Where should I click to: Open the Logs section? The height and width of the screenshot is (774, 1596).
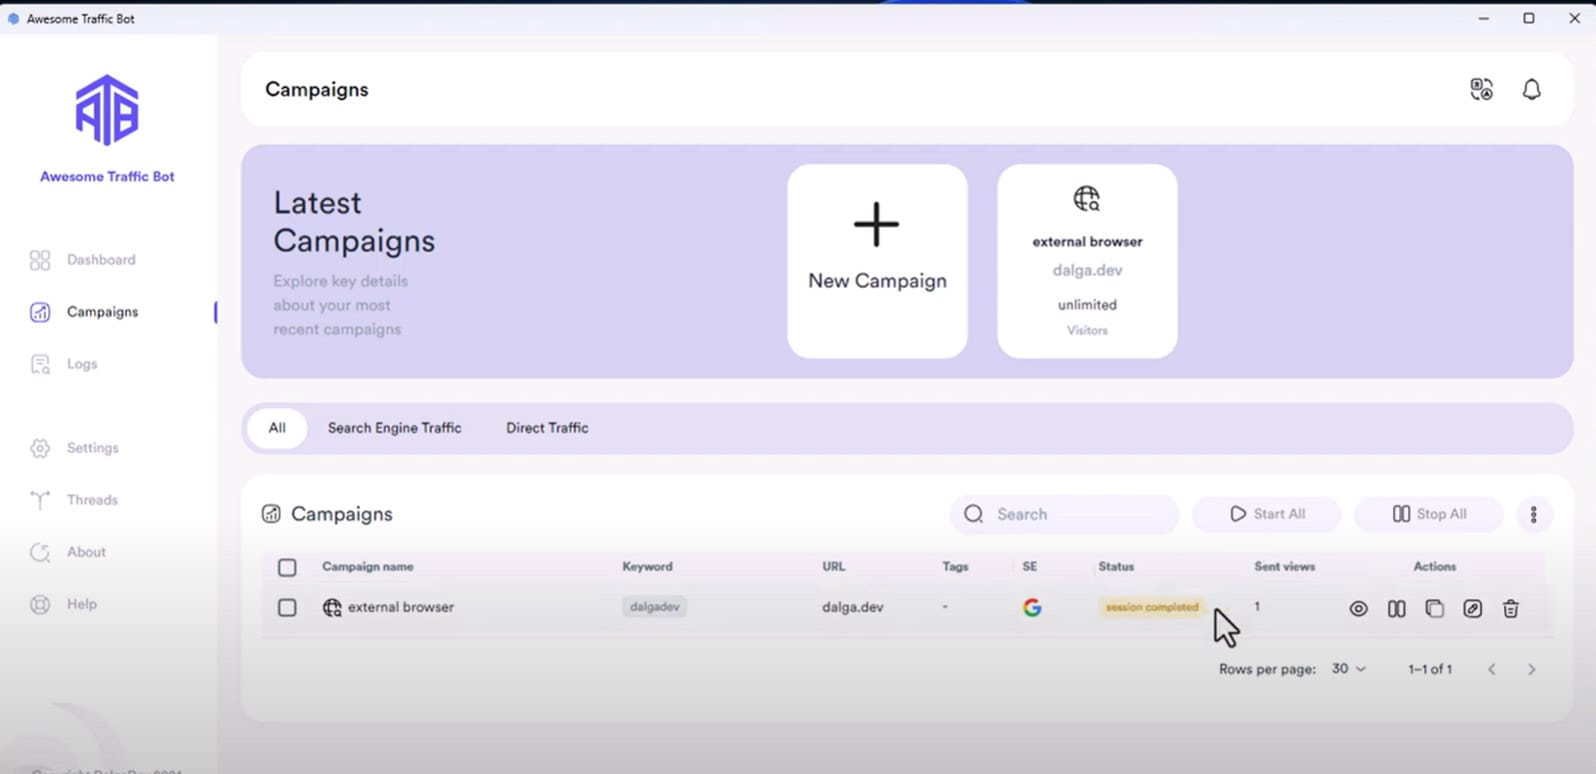tap(64, 364)
